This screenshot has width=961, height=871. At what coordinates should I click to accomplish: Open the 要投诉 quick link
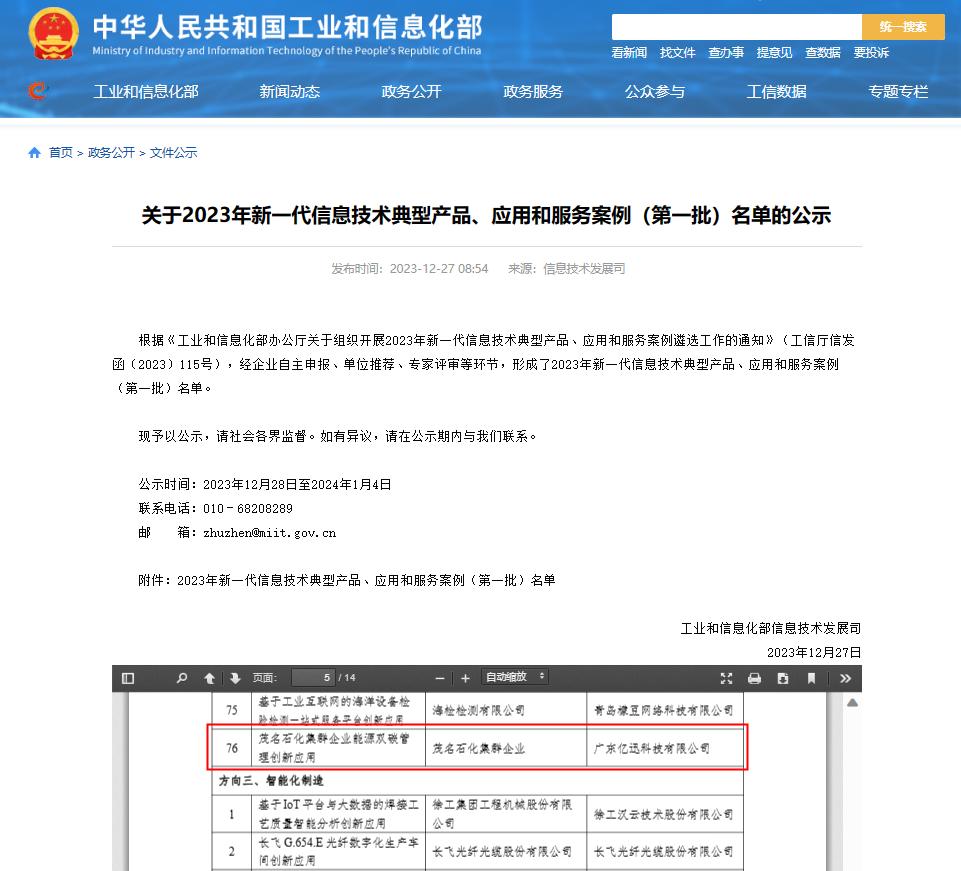point(871,53)
